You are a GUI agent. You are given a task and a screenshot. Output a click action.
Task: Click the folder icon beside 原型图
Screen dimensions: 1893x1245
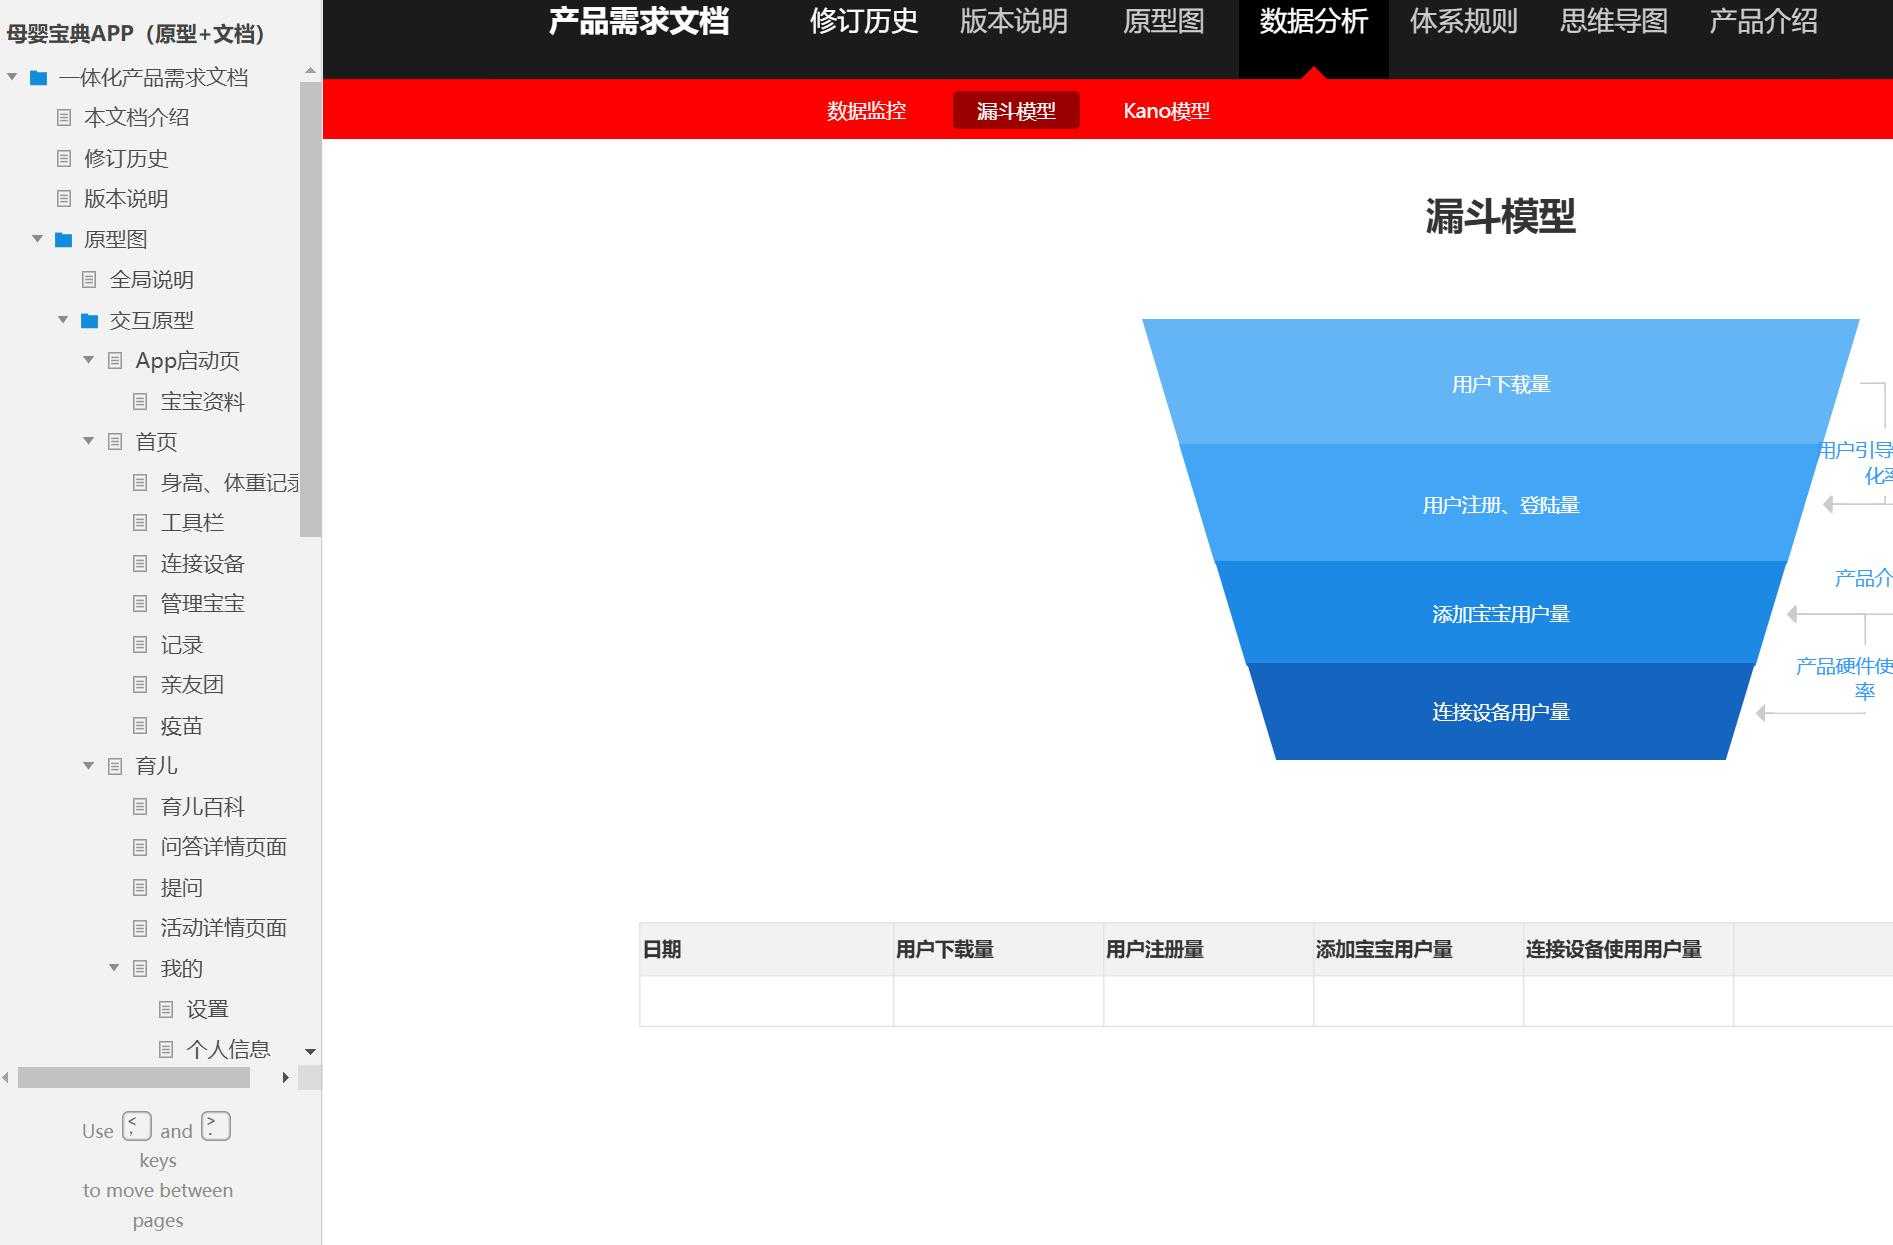[x=63, y=239]
